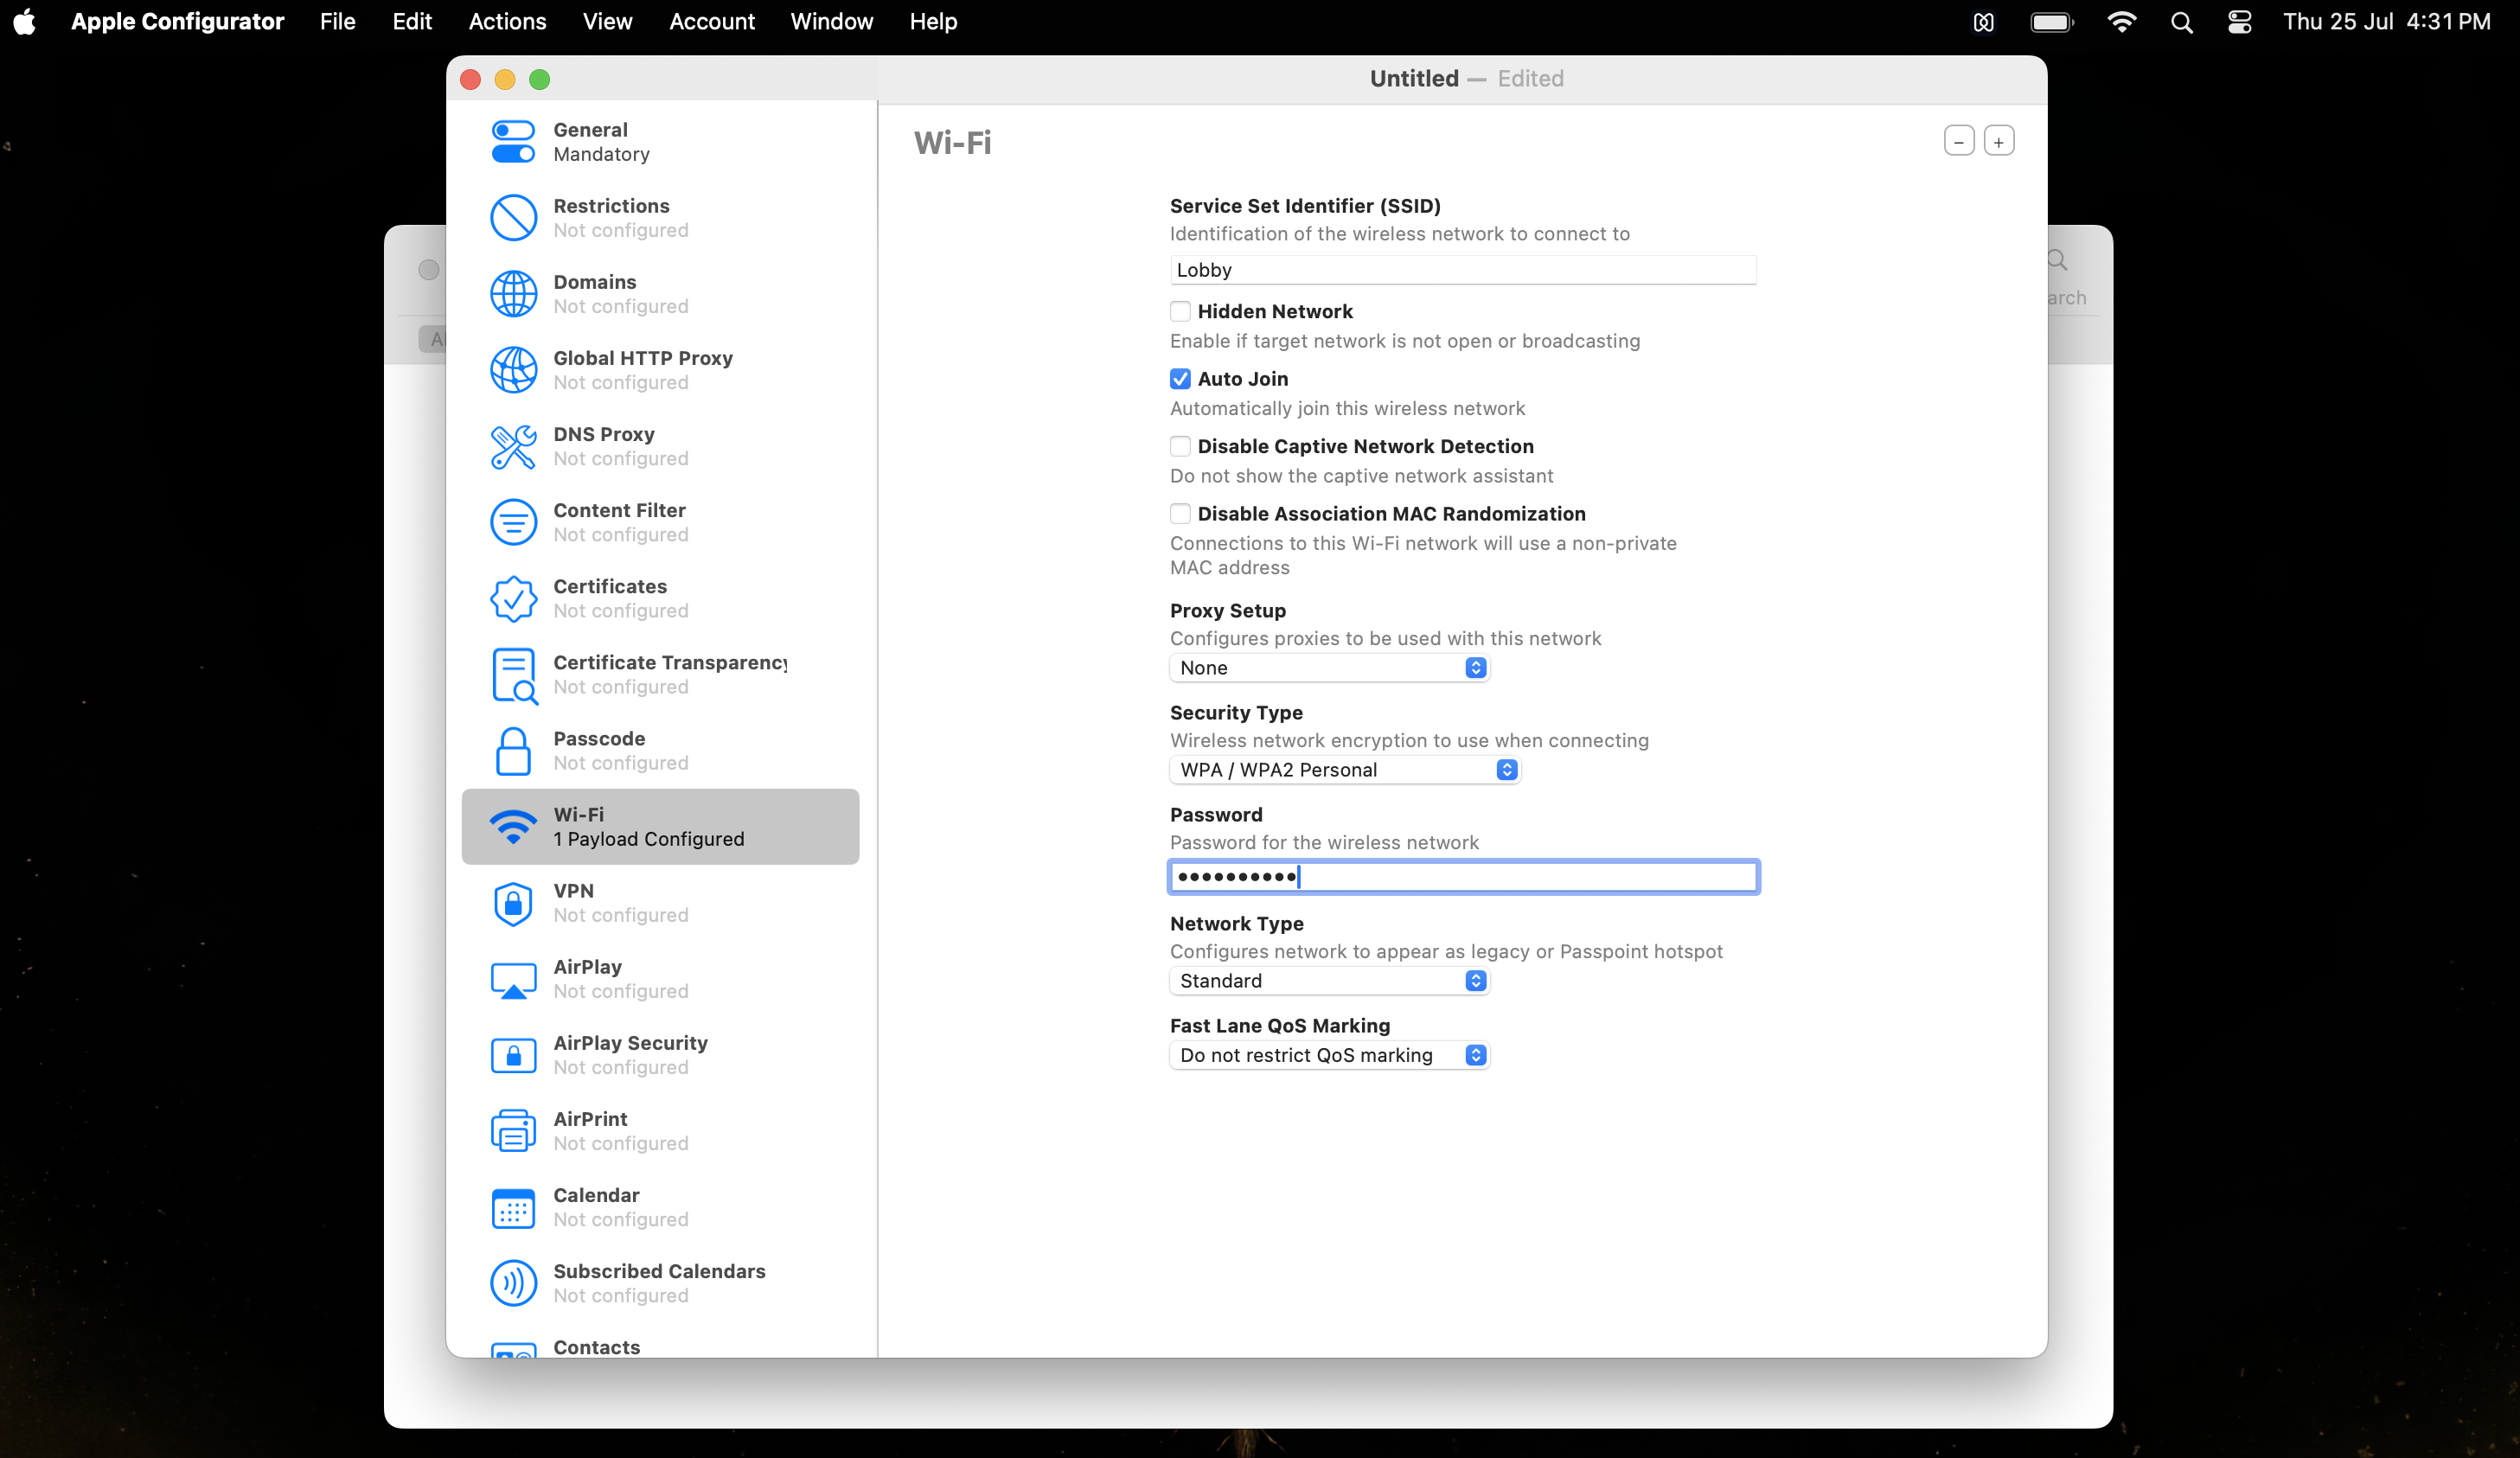Select the VPN shield icon
Screen dimensions: 2520x1458
[x=513, y=903]
